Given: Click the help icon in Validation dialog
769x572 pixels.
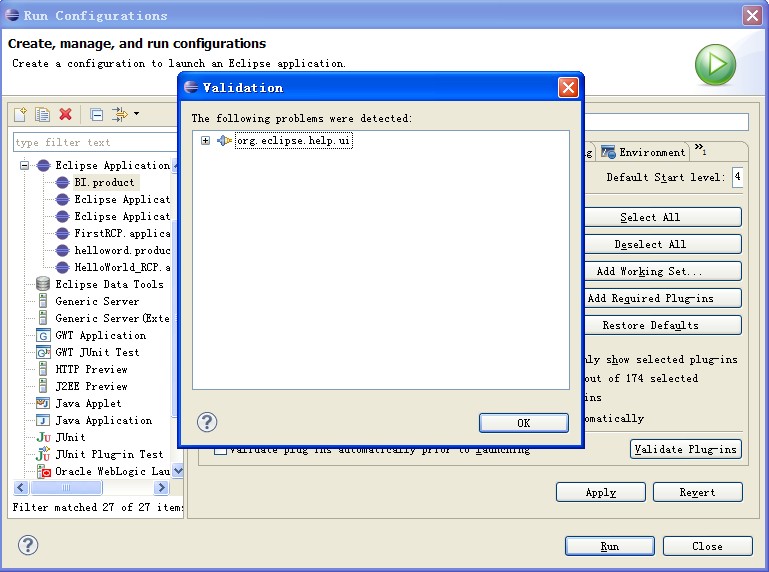Looking at the screenshot, I should coord(207,422).
